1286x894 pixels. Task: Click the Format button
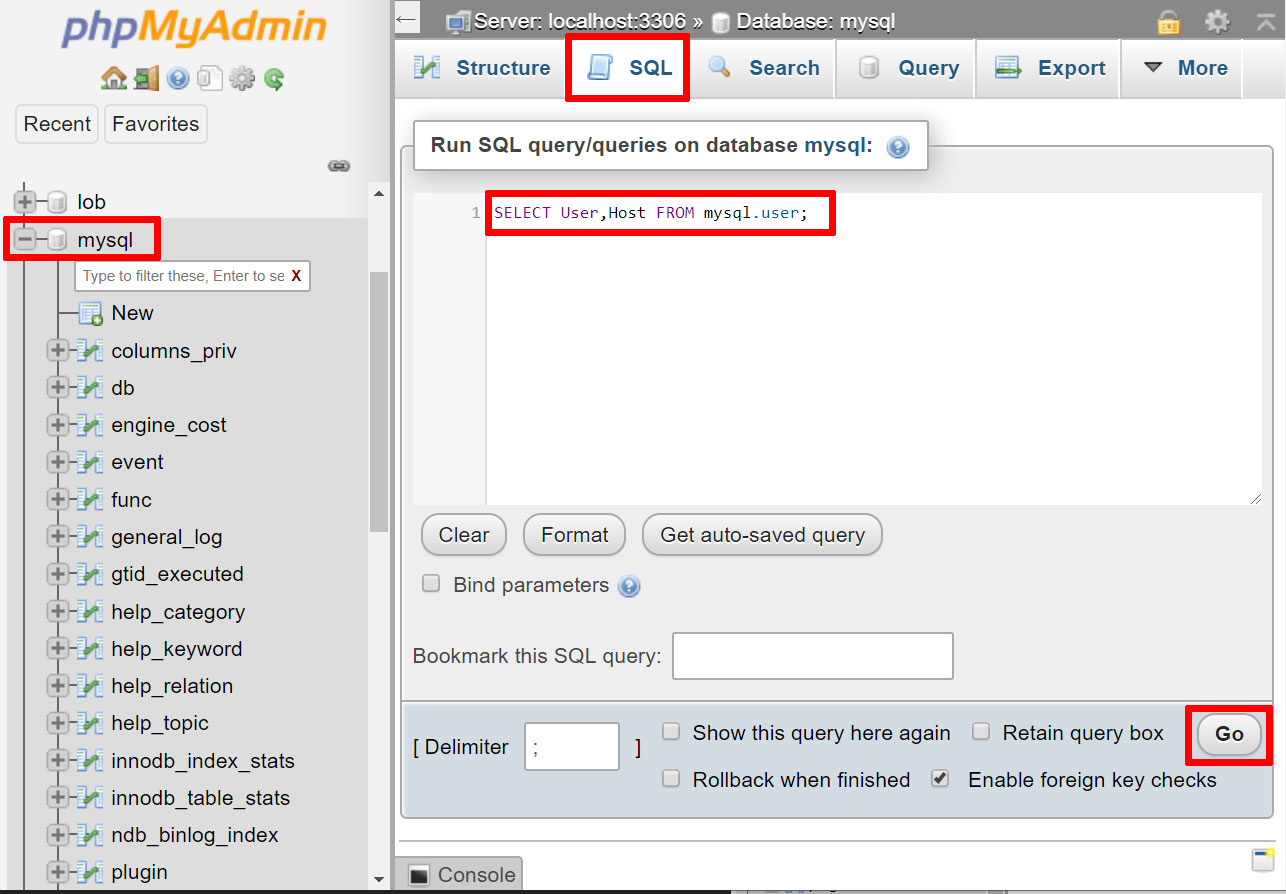(575, 535)
